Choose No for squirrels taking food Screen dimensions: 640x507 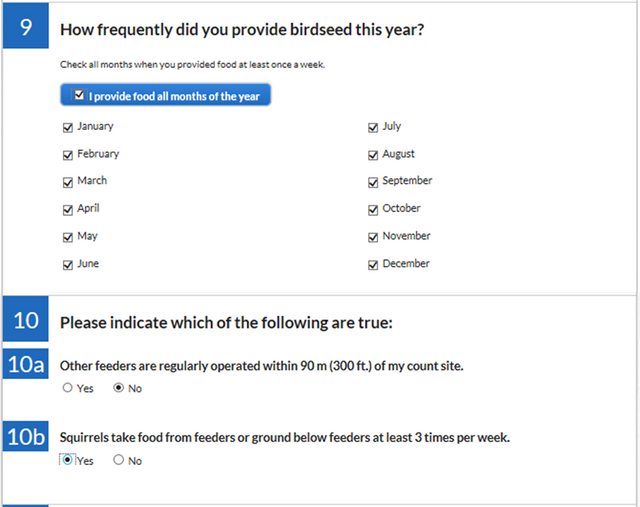119,461
